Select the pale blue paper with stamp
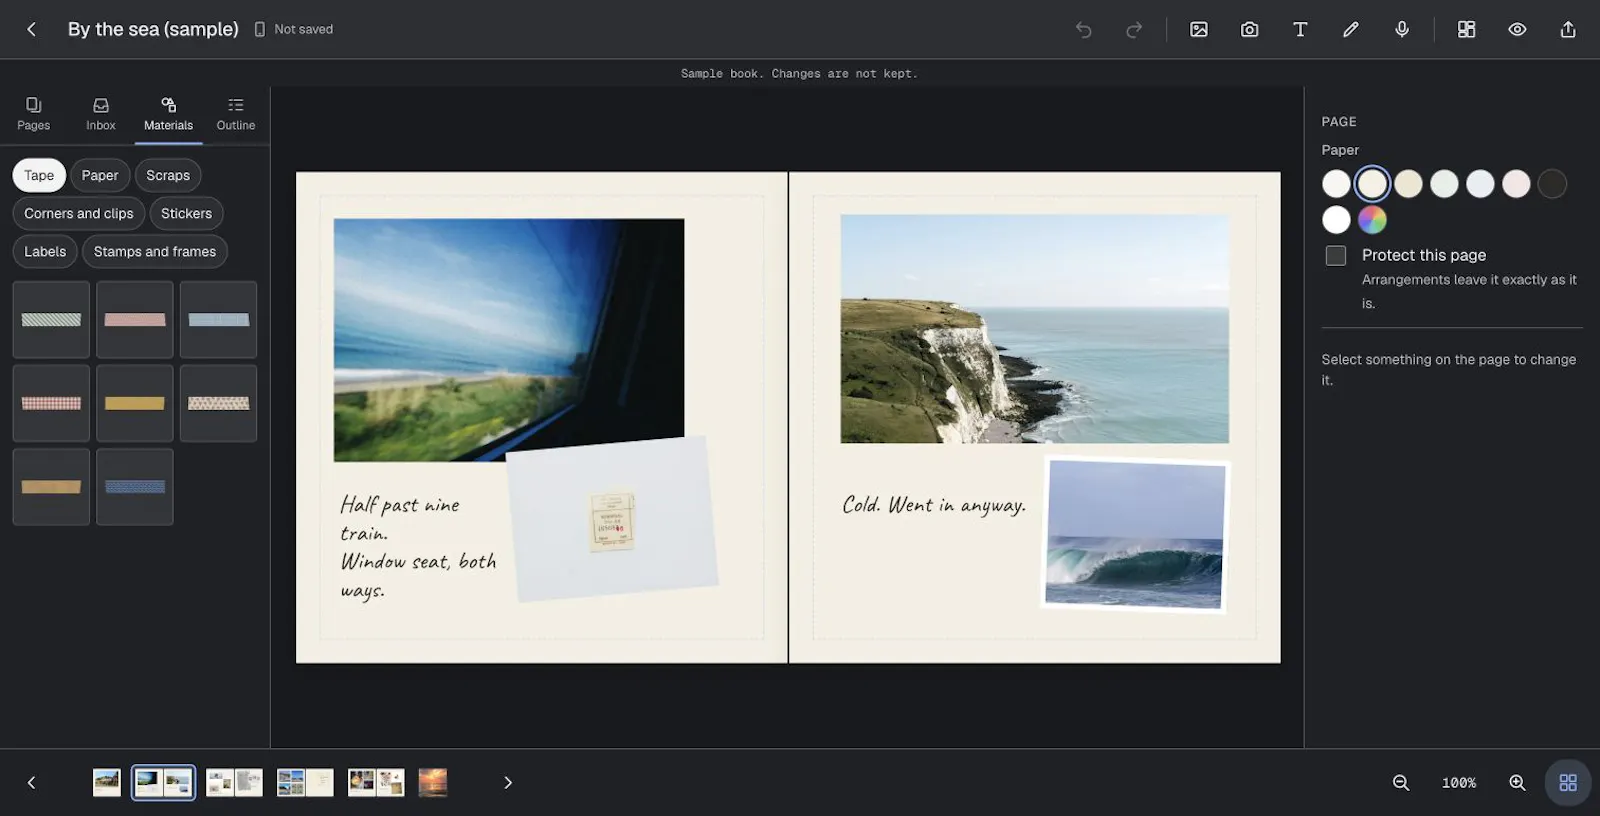 pos(613,520)
